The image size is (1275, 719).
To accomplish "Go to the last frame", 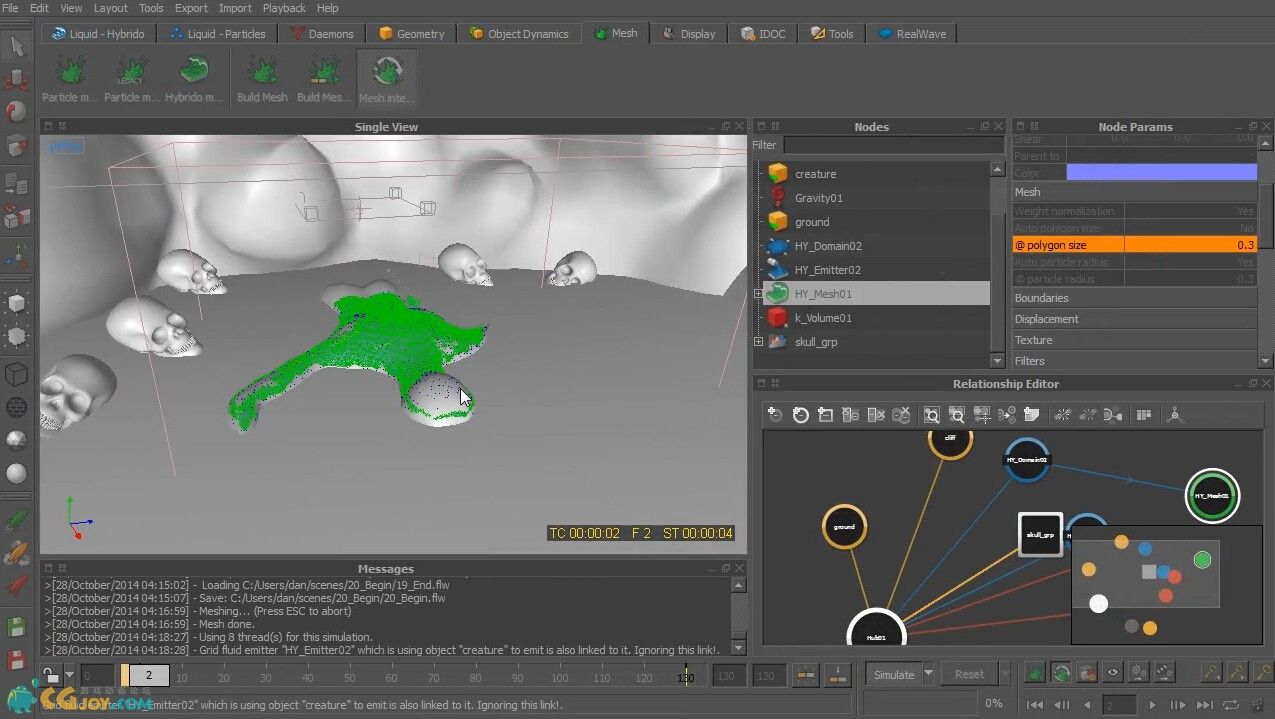I will click(1205, 705).
